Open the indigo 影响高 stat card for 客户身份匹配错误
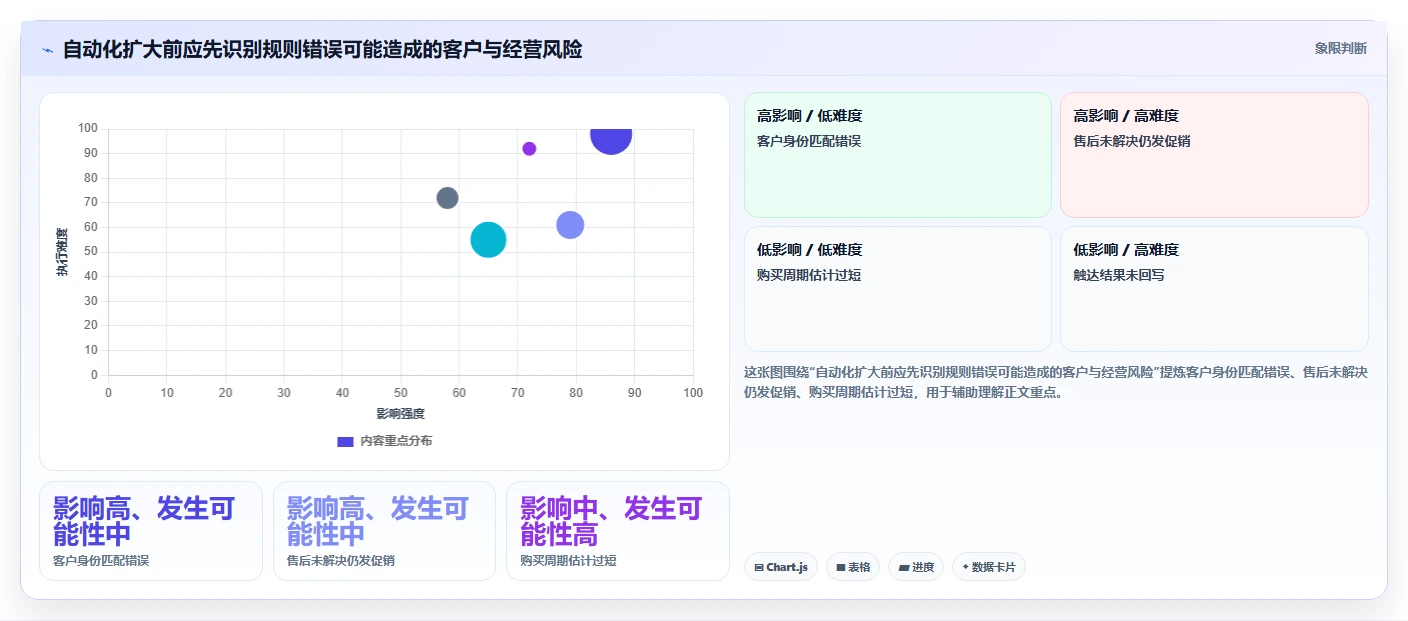The width and height of the screenshot is (1408, 621). [x=151, y=531]
